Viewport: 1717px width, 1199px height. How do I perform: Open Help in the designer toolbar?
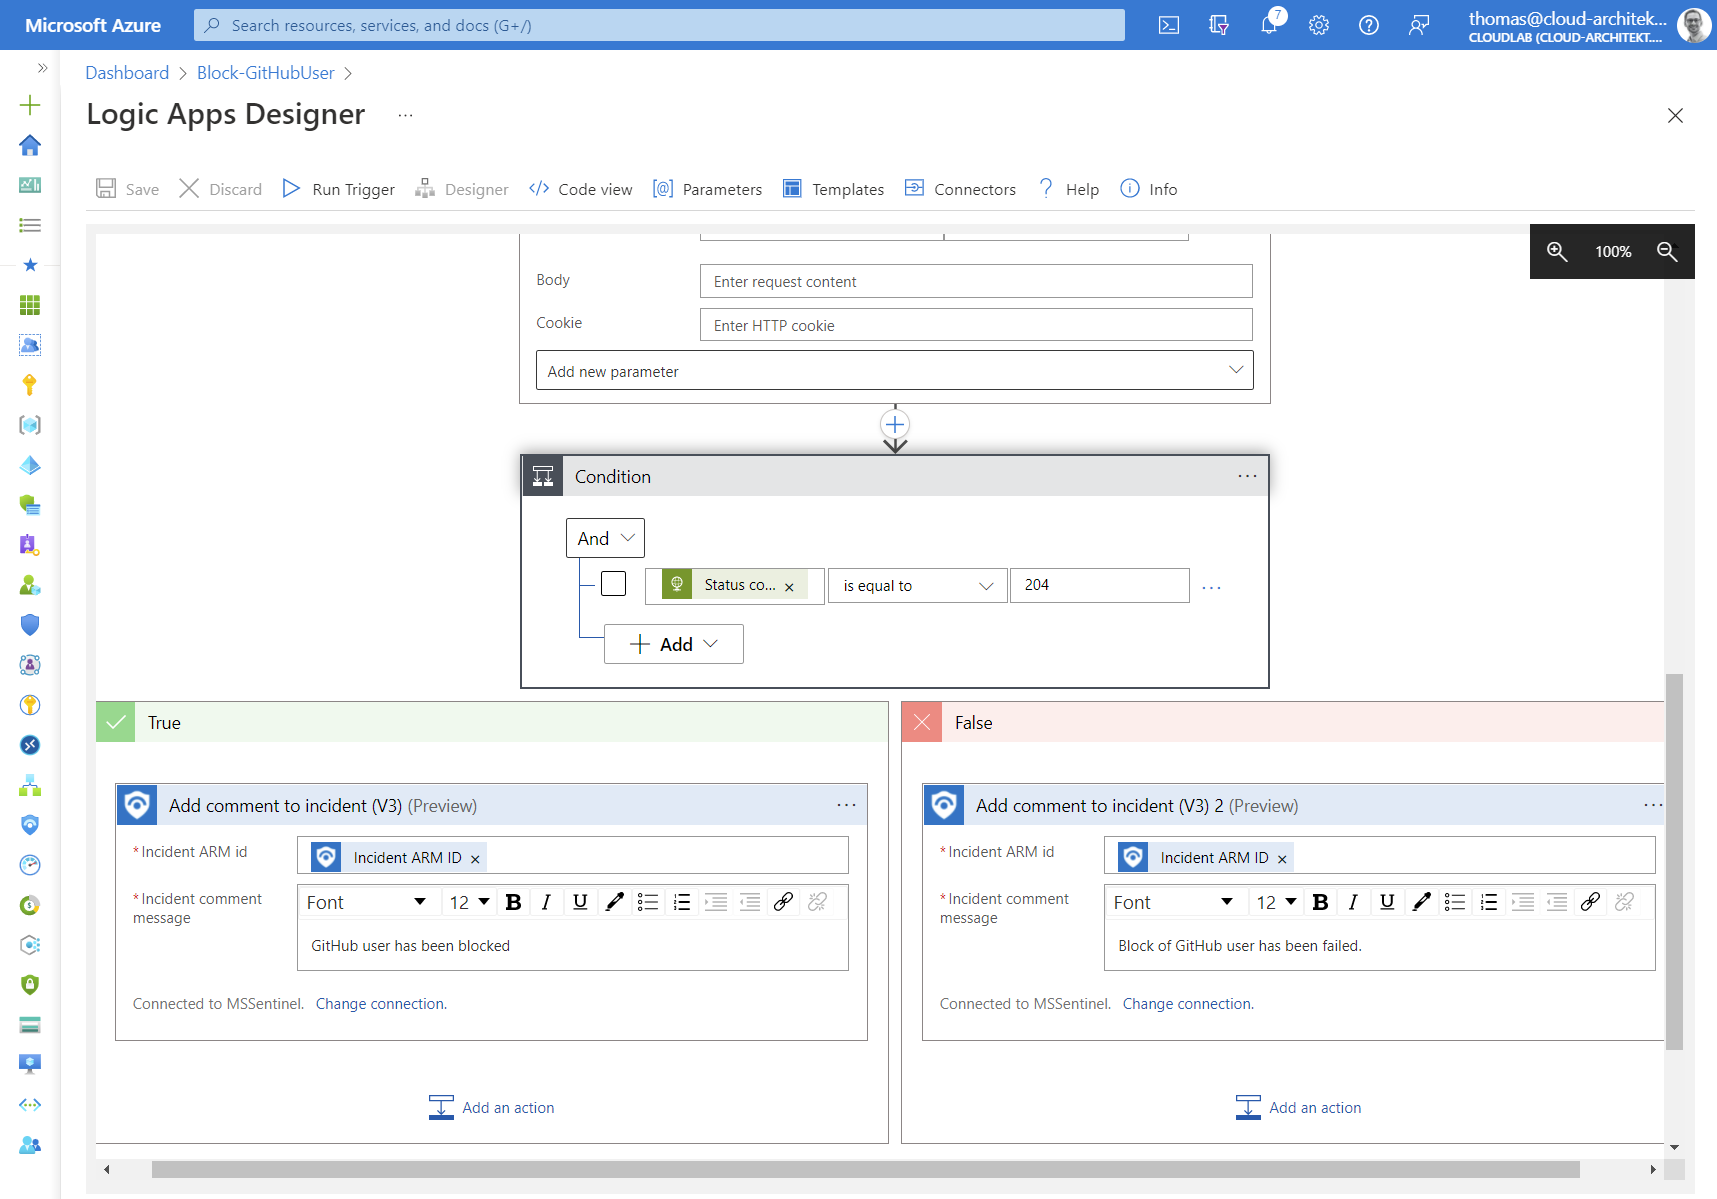pyautogui.click(x=1068, y=189)
